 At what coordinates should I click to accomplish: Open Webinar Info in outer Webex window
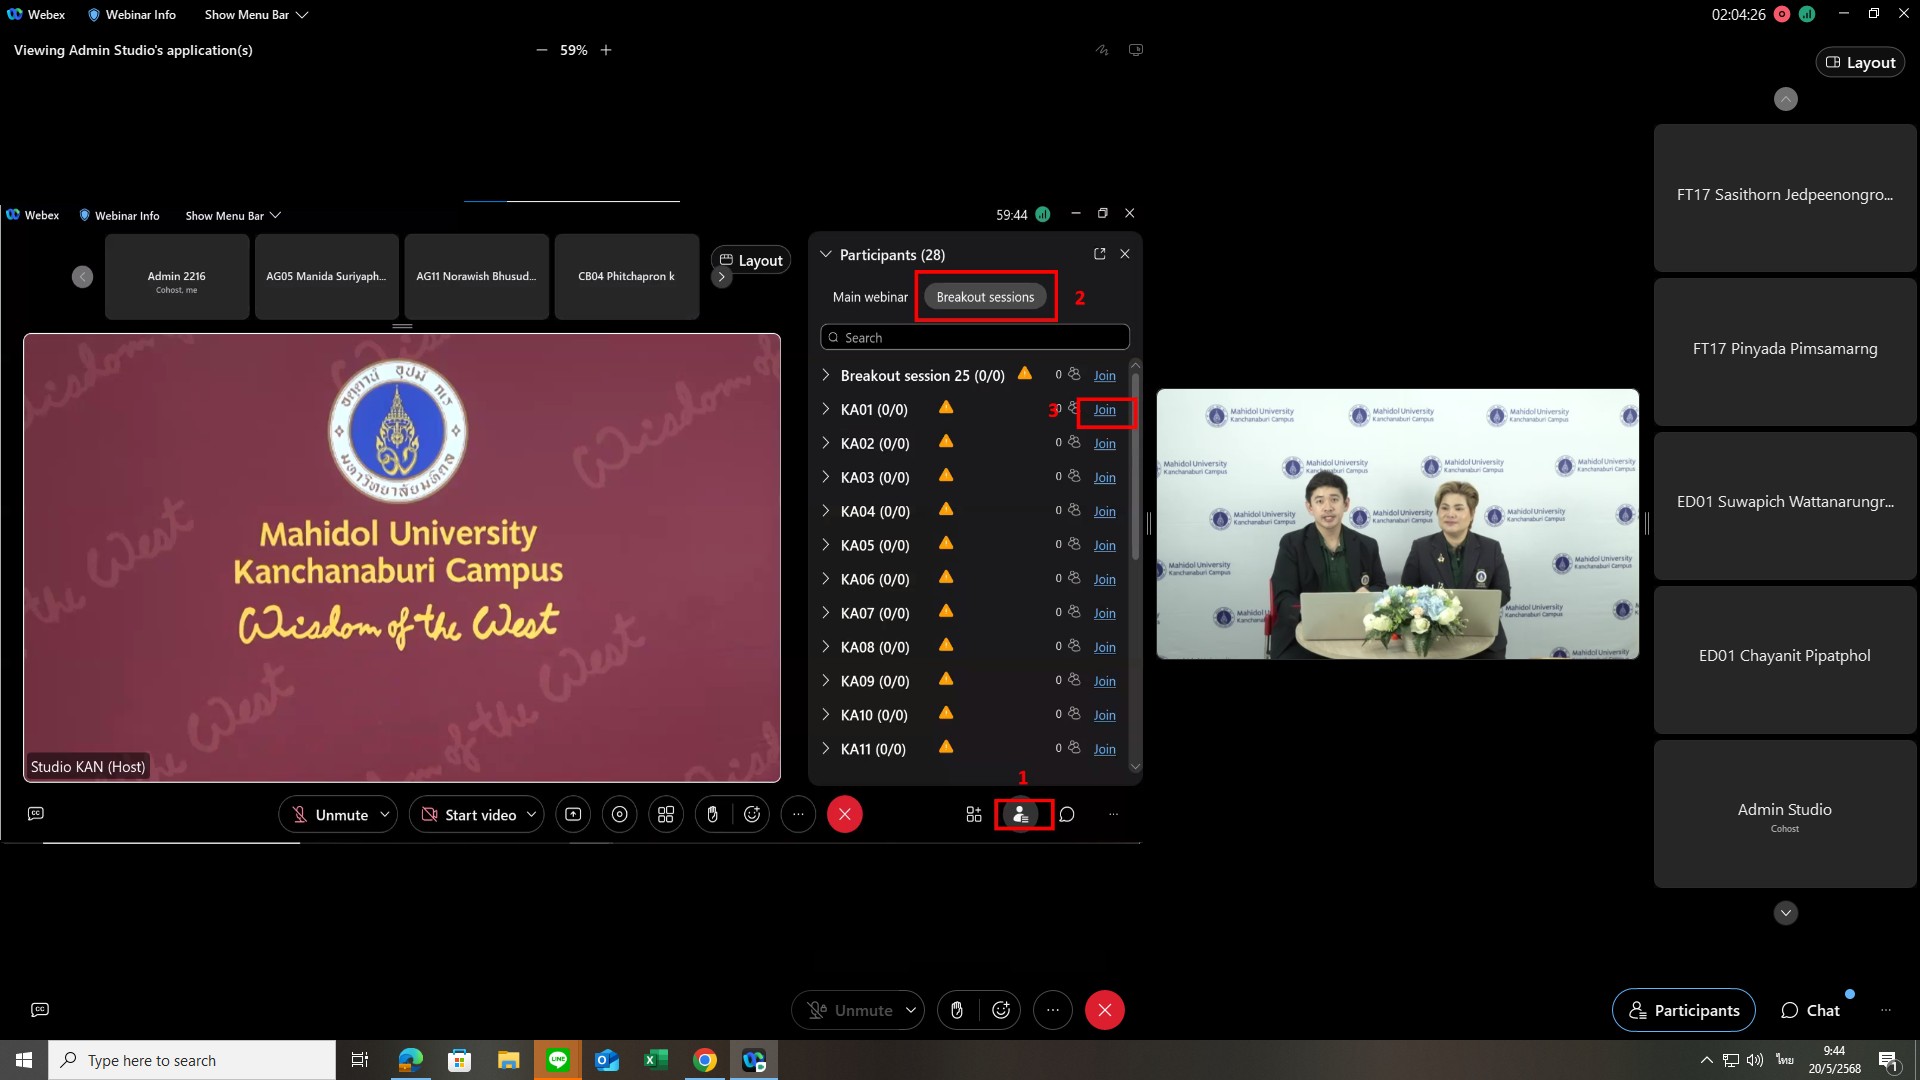(131, 15)
